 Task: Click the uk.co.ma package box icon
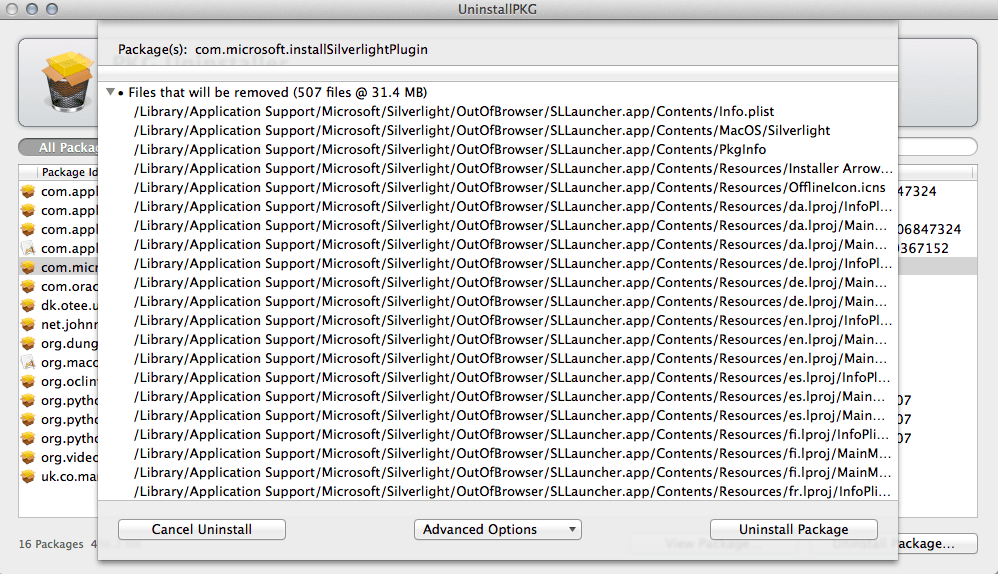(x=28, y=477)
